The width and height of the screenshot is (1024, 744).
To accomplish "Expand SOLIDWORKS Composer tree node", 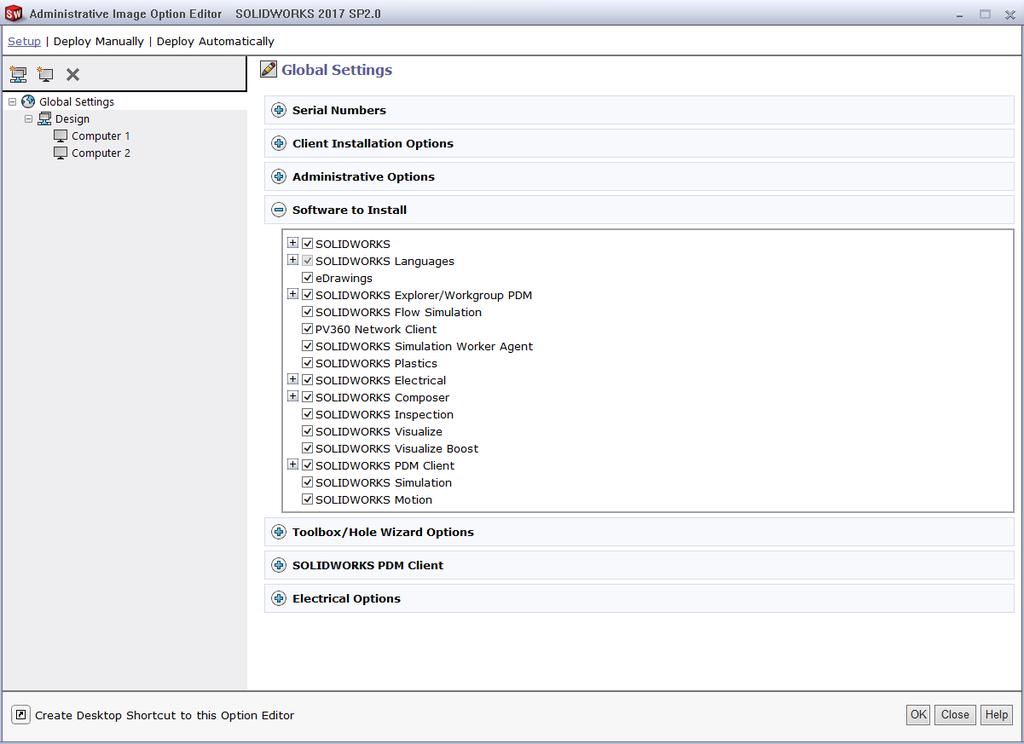I will pyautogui.click(x=293, y=396).
